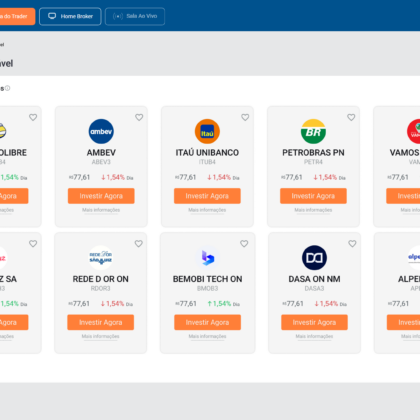Favorite the REDE D OR ON card
420x420 pixels.
pos(139,244)
